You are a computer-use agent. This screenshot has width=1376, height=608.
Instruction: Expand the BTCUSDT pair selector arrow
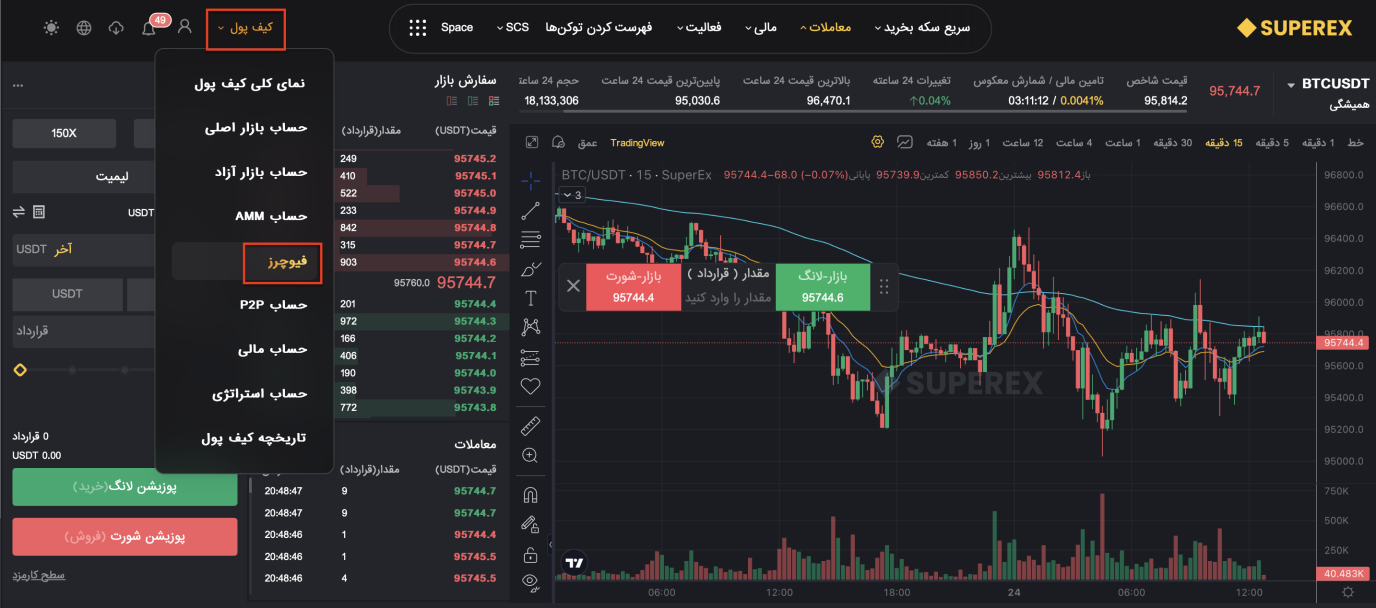click(x=1291, y=85)
